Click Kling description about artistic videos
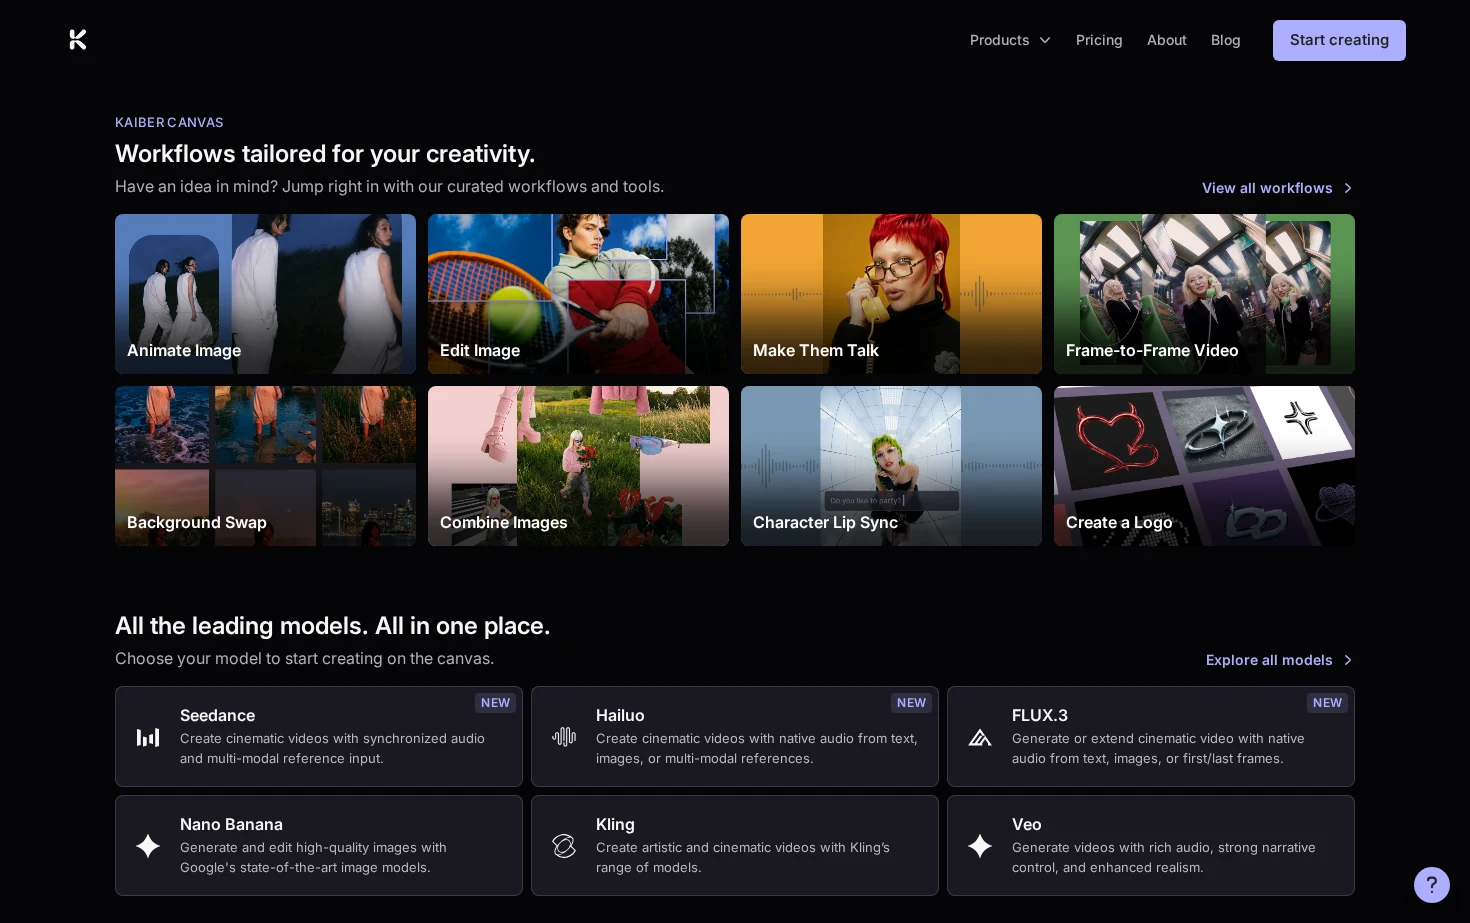1470x923 pixels. point(743,857)
